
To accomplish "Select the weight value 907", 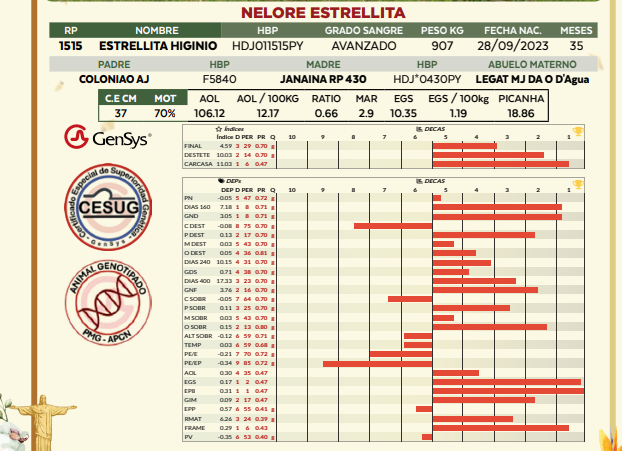I will (x=442, y=46).
